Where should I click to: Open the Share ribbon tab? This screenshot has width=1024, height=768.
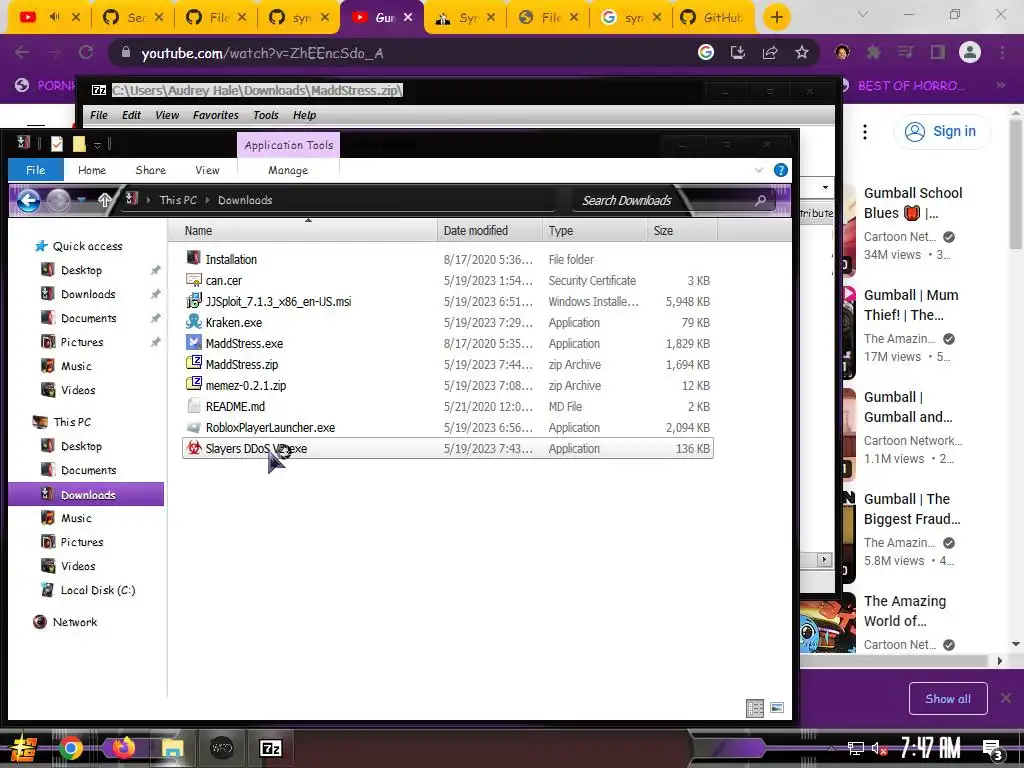(x=150, y=170)
